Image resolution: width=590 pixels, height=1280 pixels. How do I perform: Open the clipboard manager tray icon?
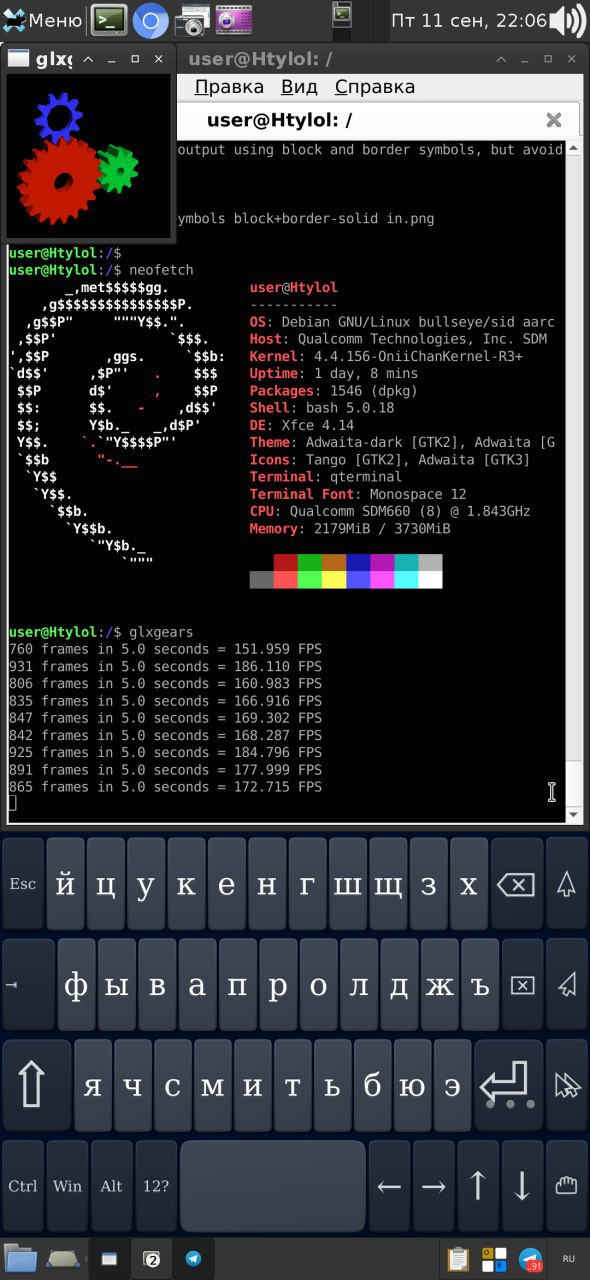pyautogui.click(x=459, y=1259)
